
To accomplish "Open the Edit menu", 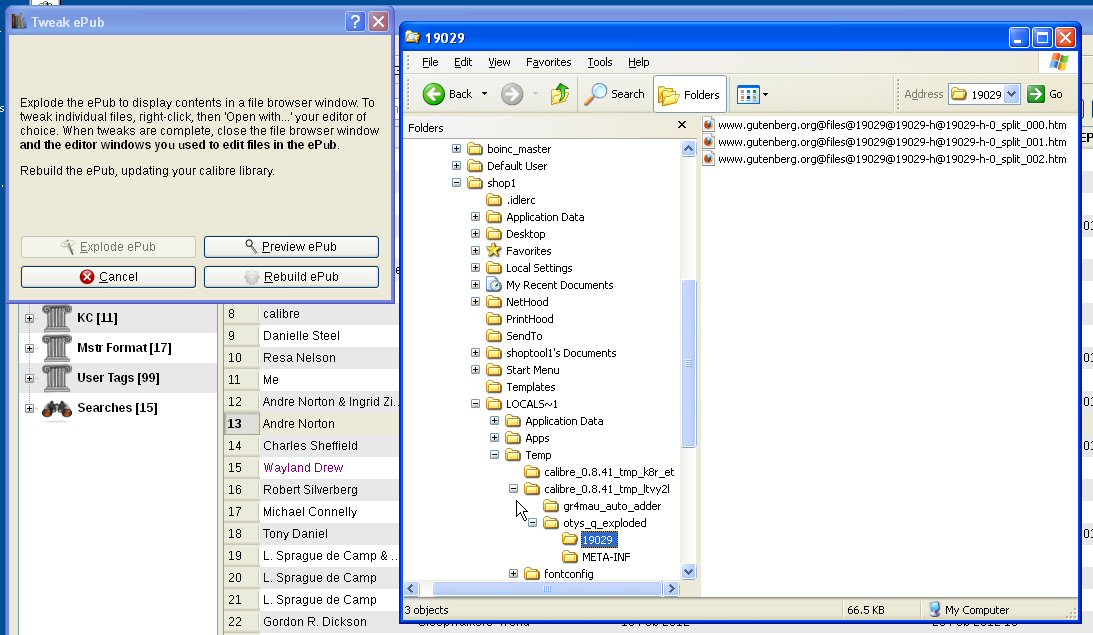I will 463,62.
